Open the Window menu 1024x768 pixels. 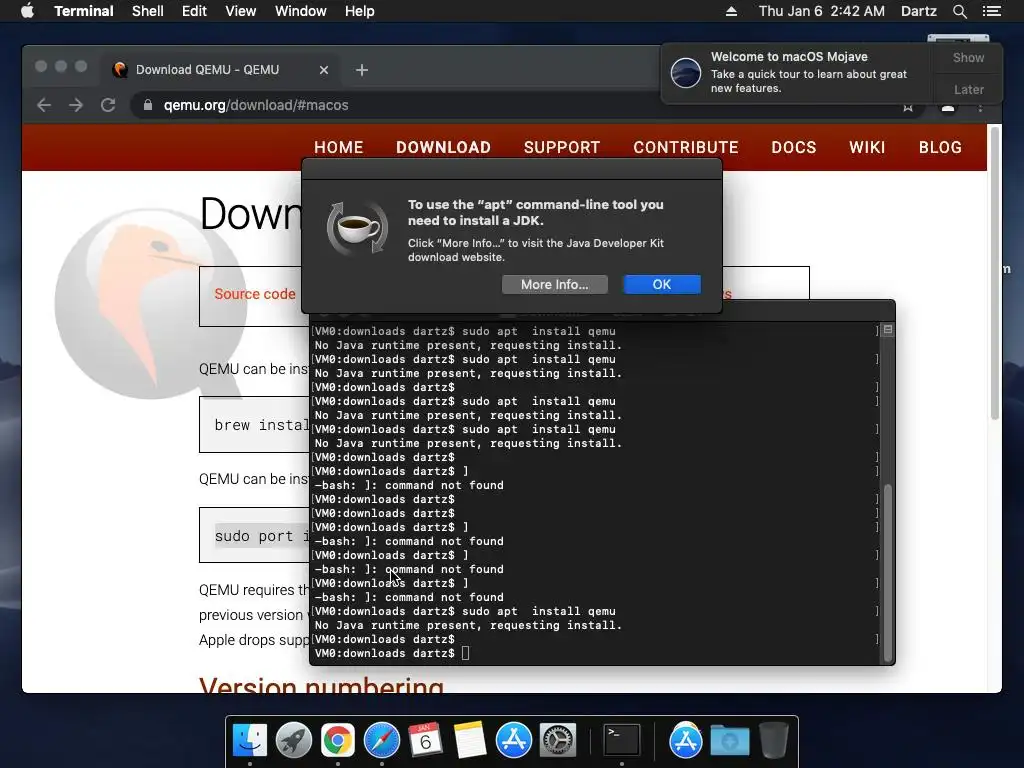(x=300, y=11)
